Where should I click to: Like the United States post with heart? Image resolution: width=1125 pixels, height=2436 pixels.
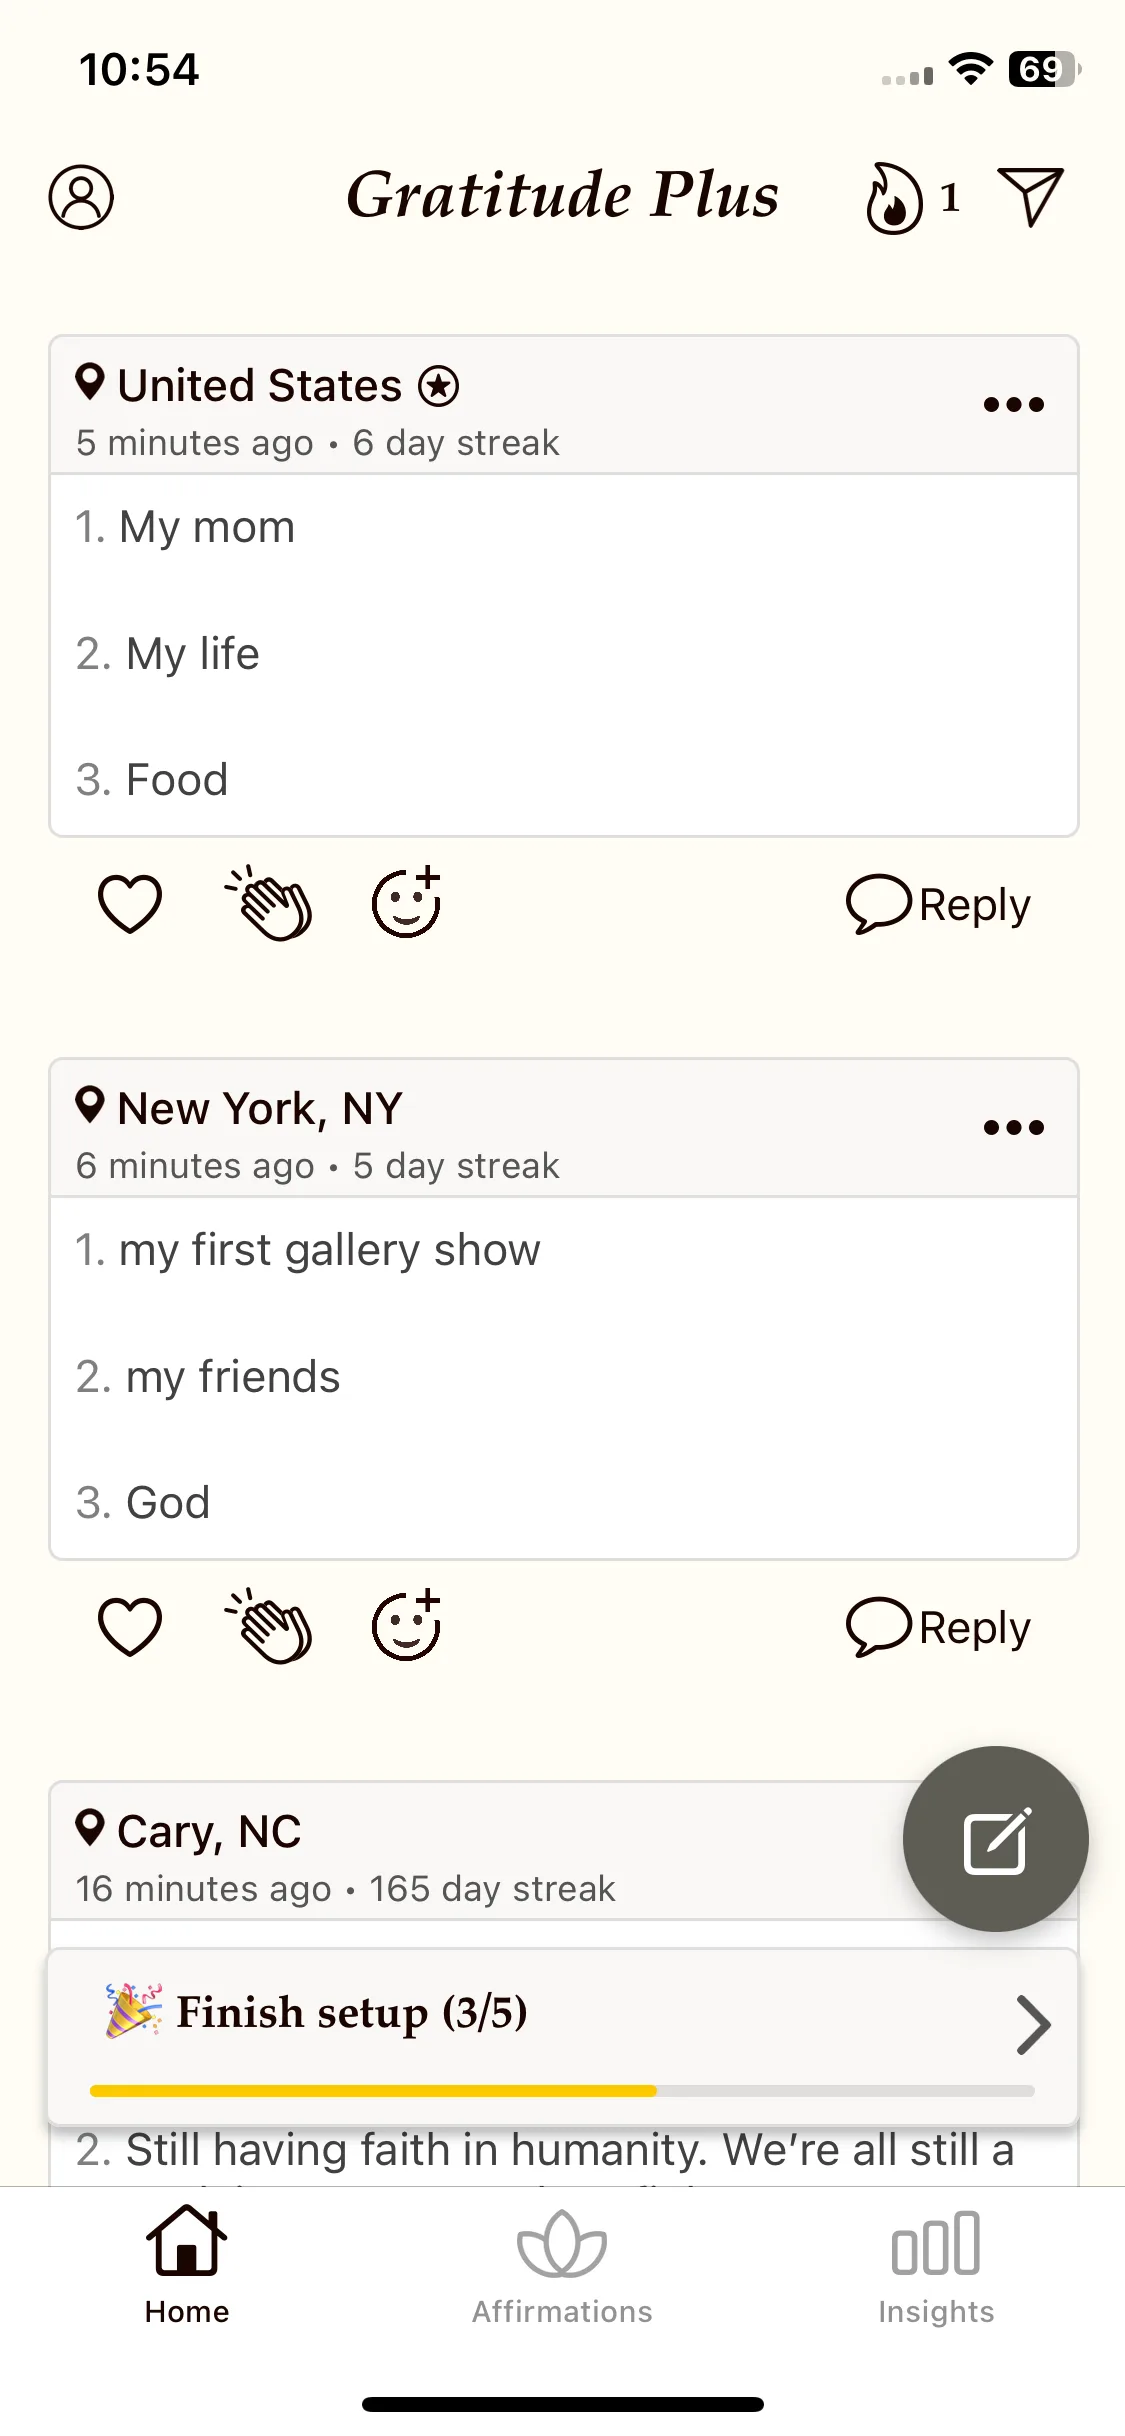click(x=130, y=904)
